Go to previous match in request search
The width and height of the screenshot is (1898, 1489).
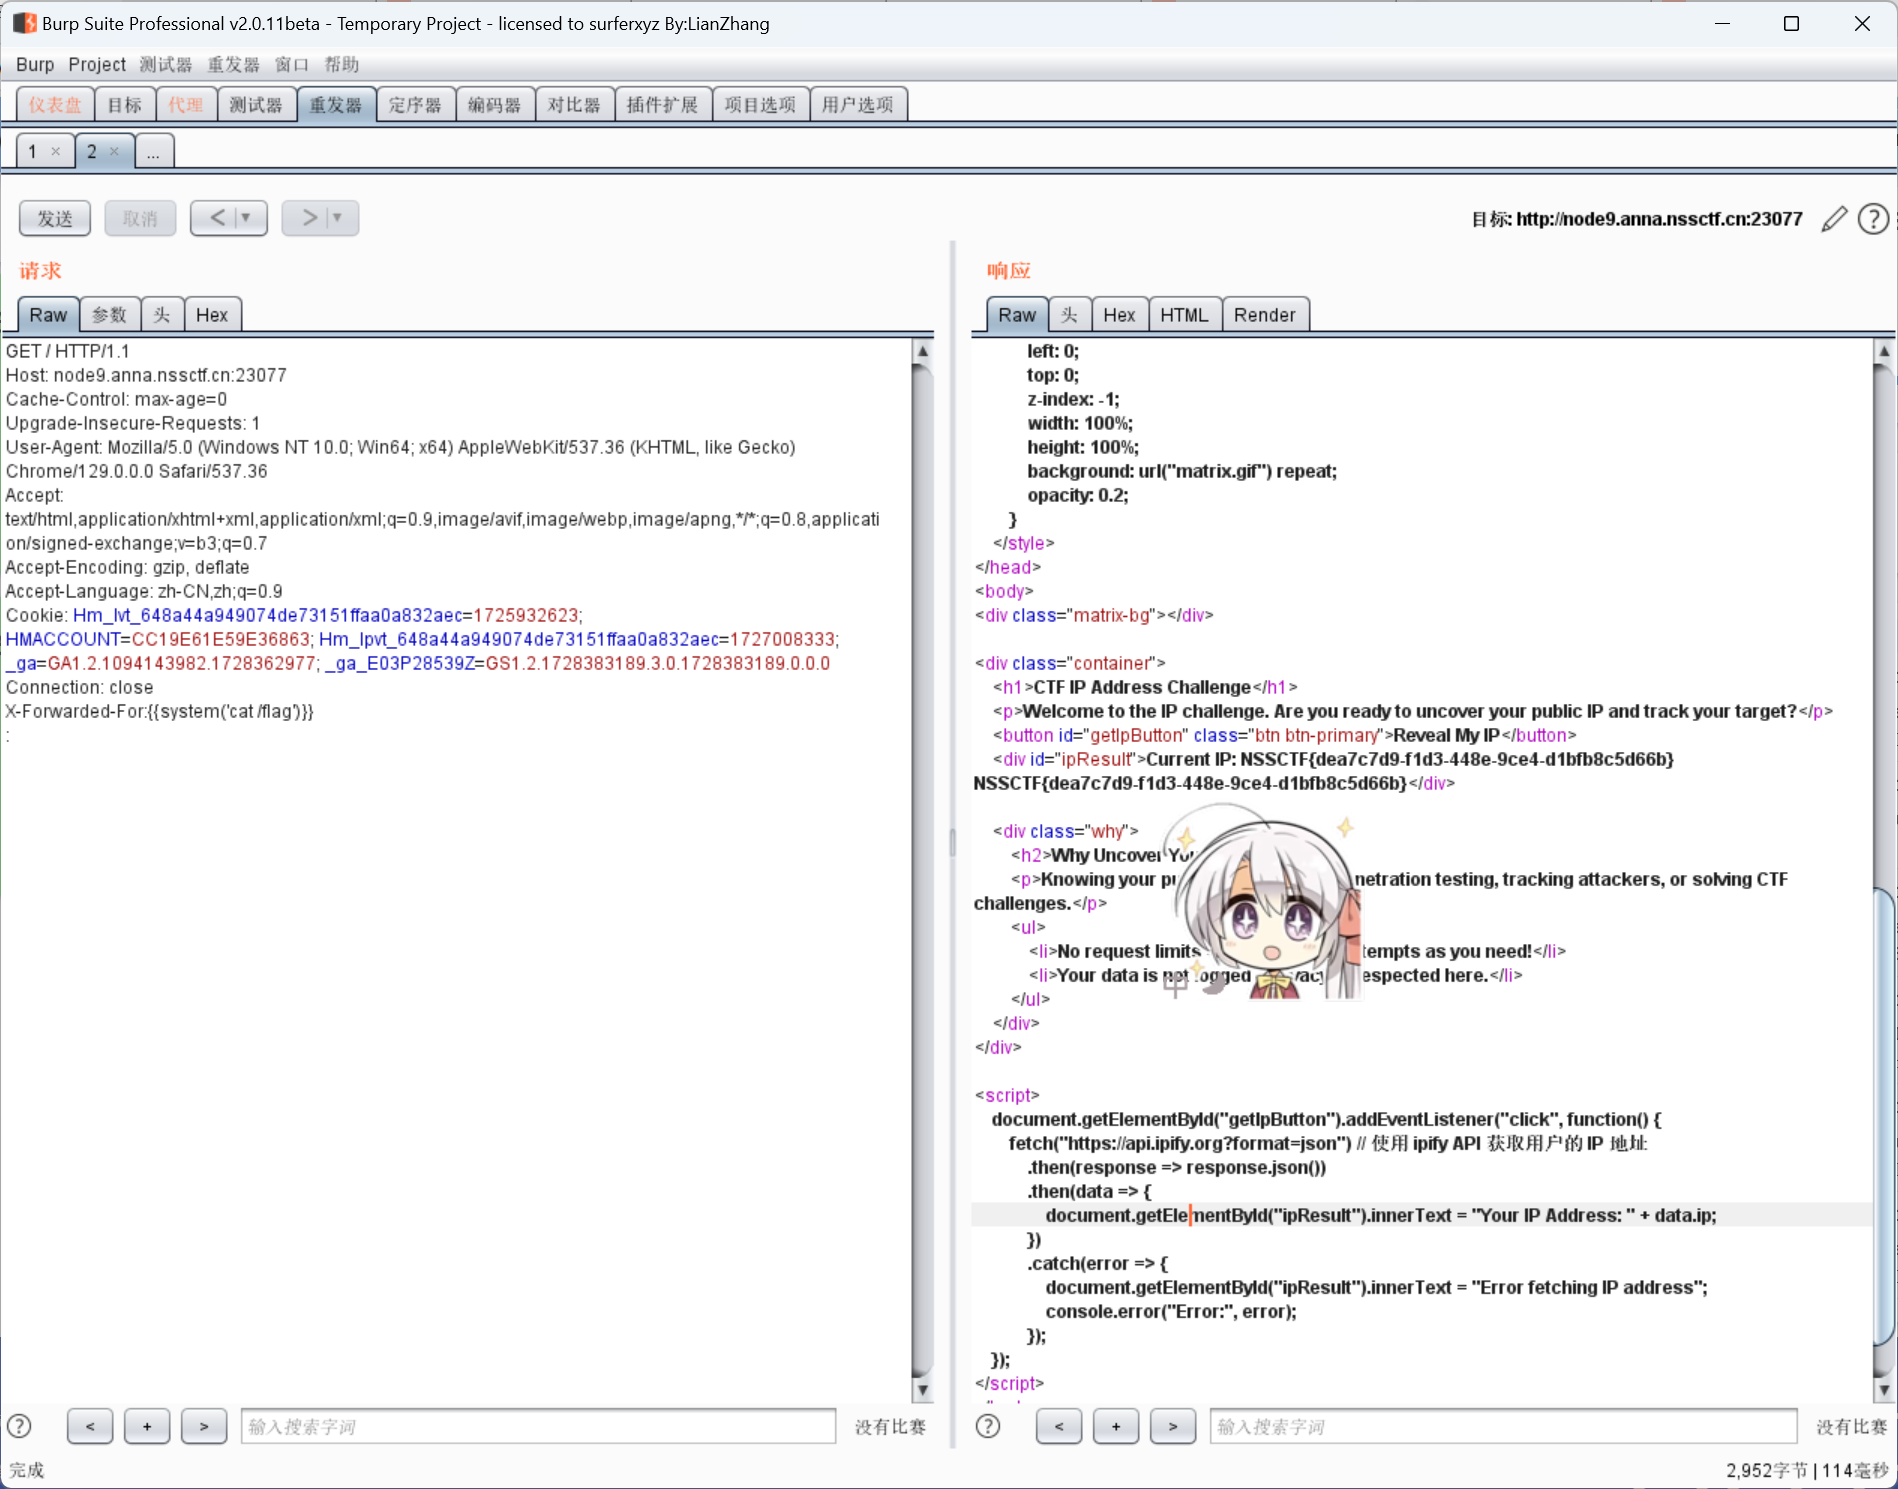pyautogui.click(x=90, y=1427)
